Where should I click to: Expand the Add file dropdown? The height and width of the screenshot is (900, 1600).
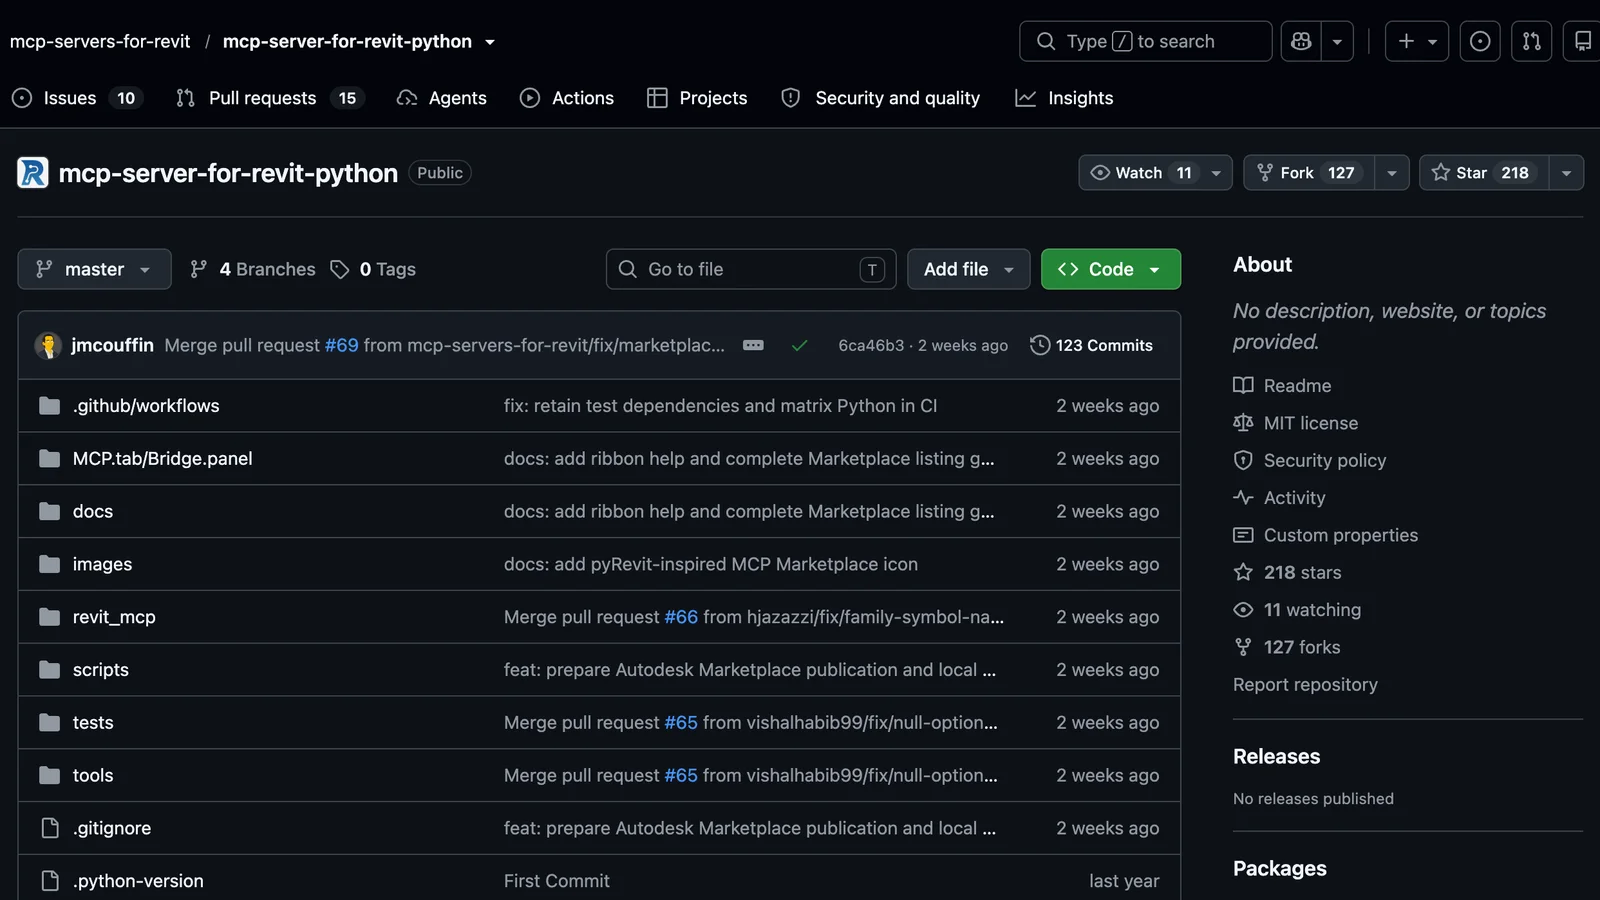coord(968,269)
